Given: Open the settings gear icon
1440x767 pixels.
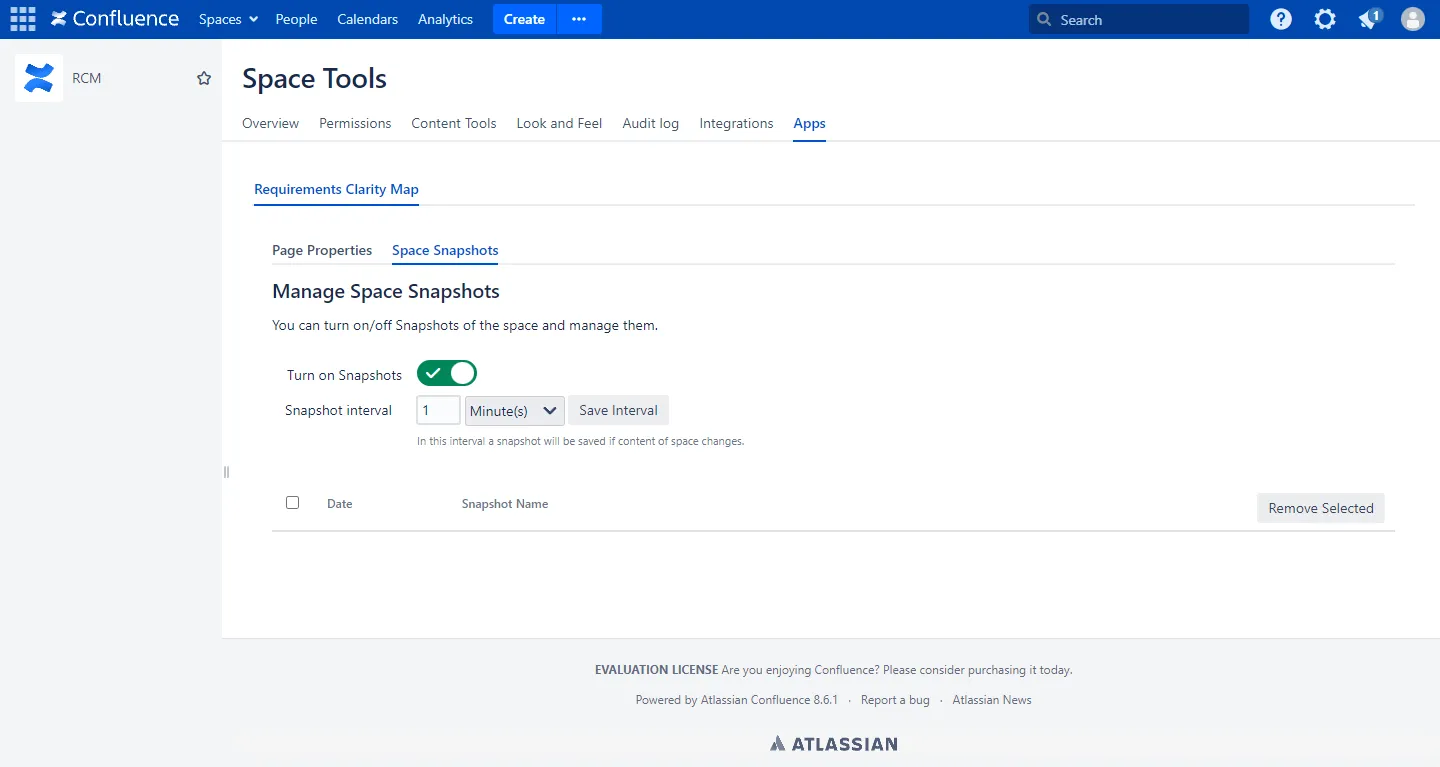Looking at the screenshot, I should click(1325, 19).
